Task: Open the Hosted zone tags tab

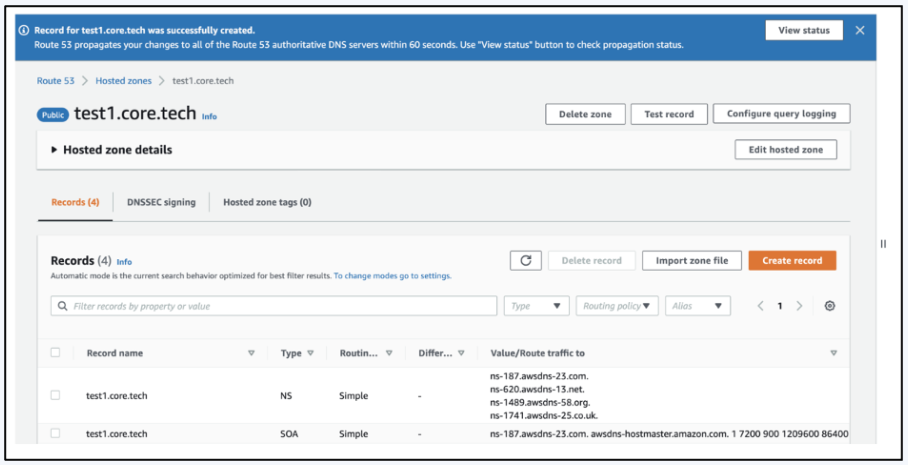Action: (x=267, y=202)
